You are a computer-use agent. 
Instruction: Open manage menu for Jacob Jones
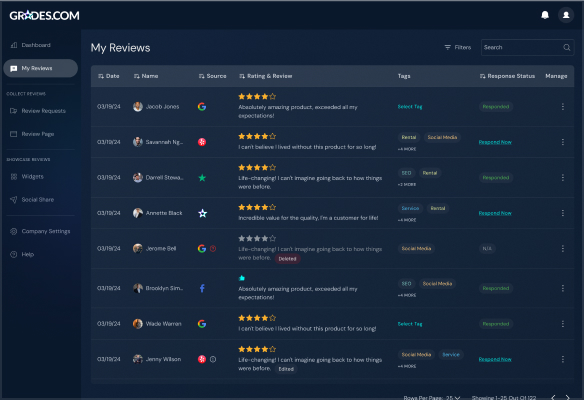pos(562,107)
